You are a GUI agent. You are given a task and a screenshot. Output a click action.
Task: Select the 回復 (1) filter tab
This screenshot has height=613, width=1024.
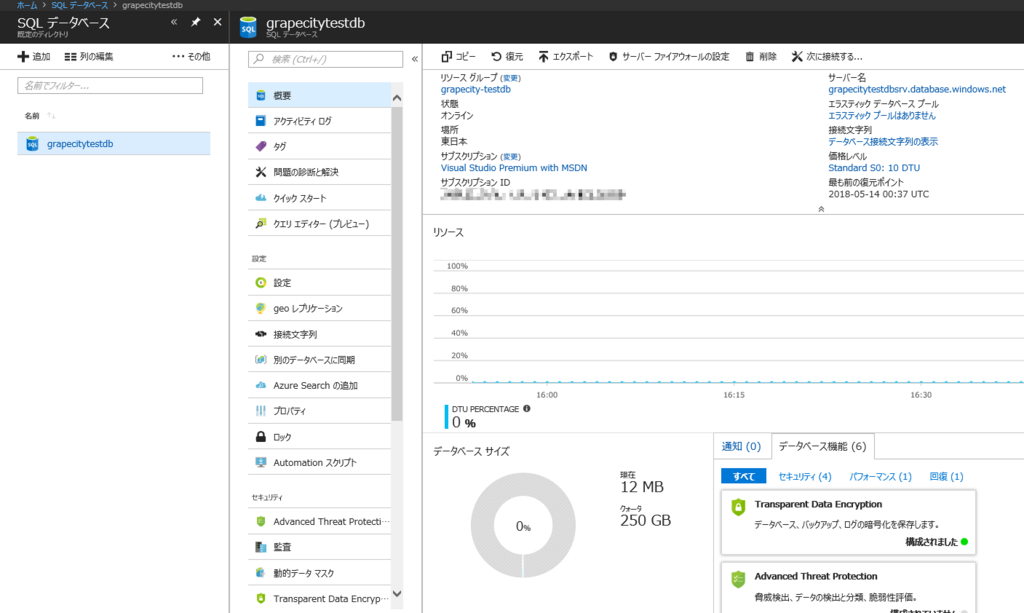pyautogui.click(x=946, y=477)
